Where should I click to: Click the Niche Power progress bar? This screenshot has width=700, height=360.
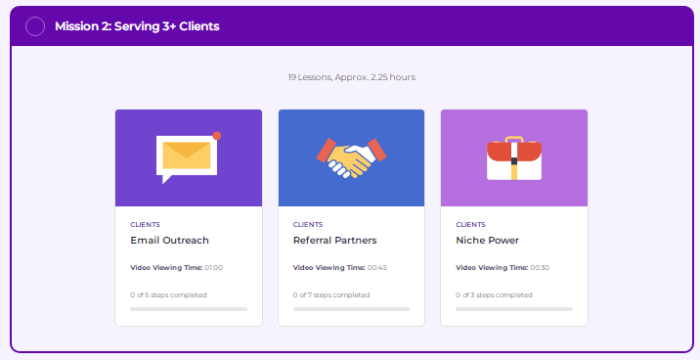514,309
